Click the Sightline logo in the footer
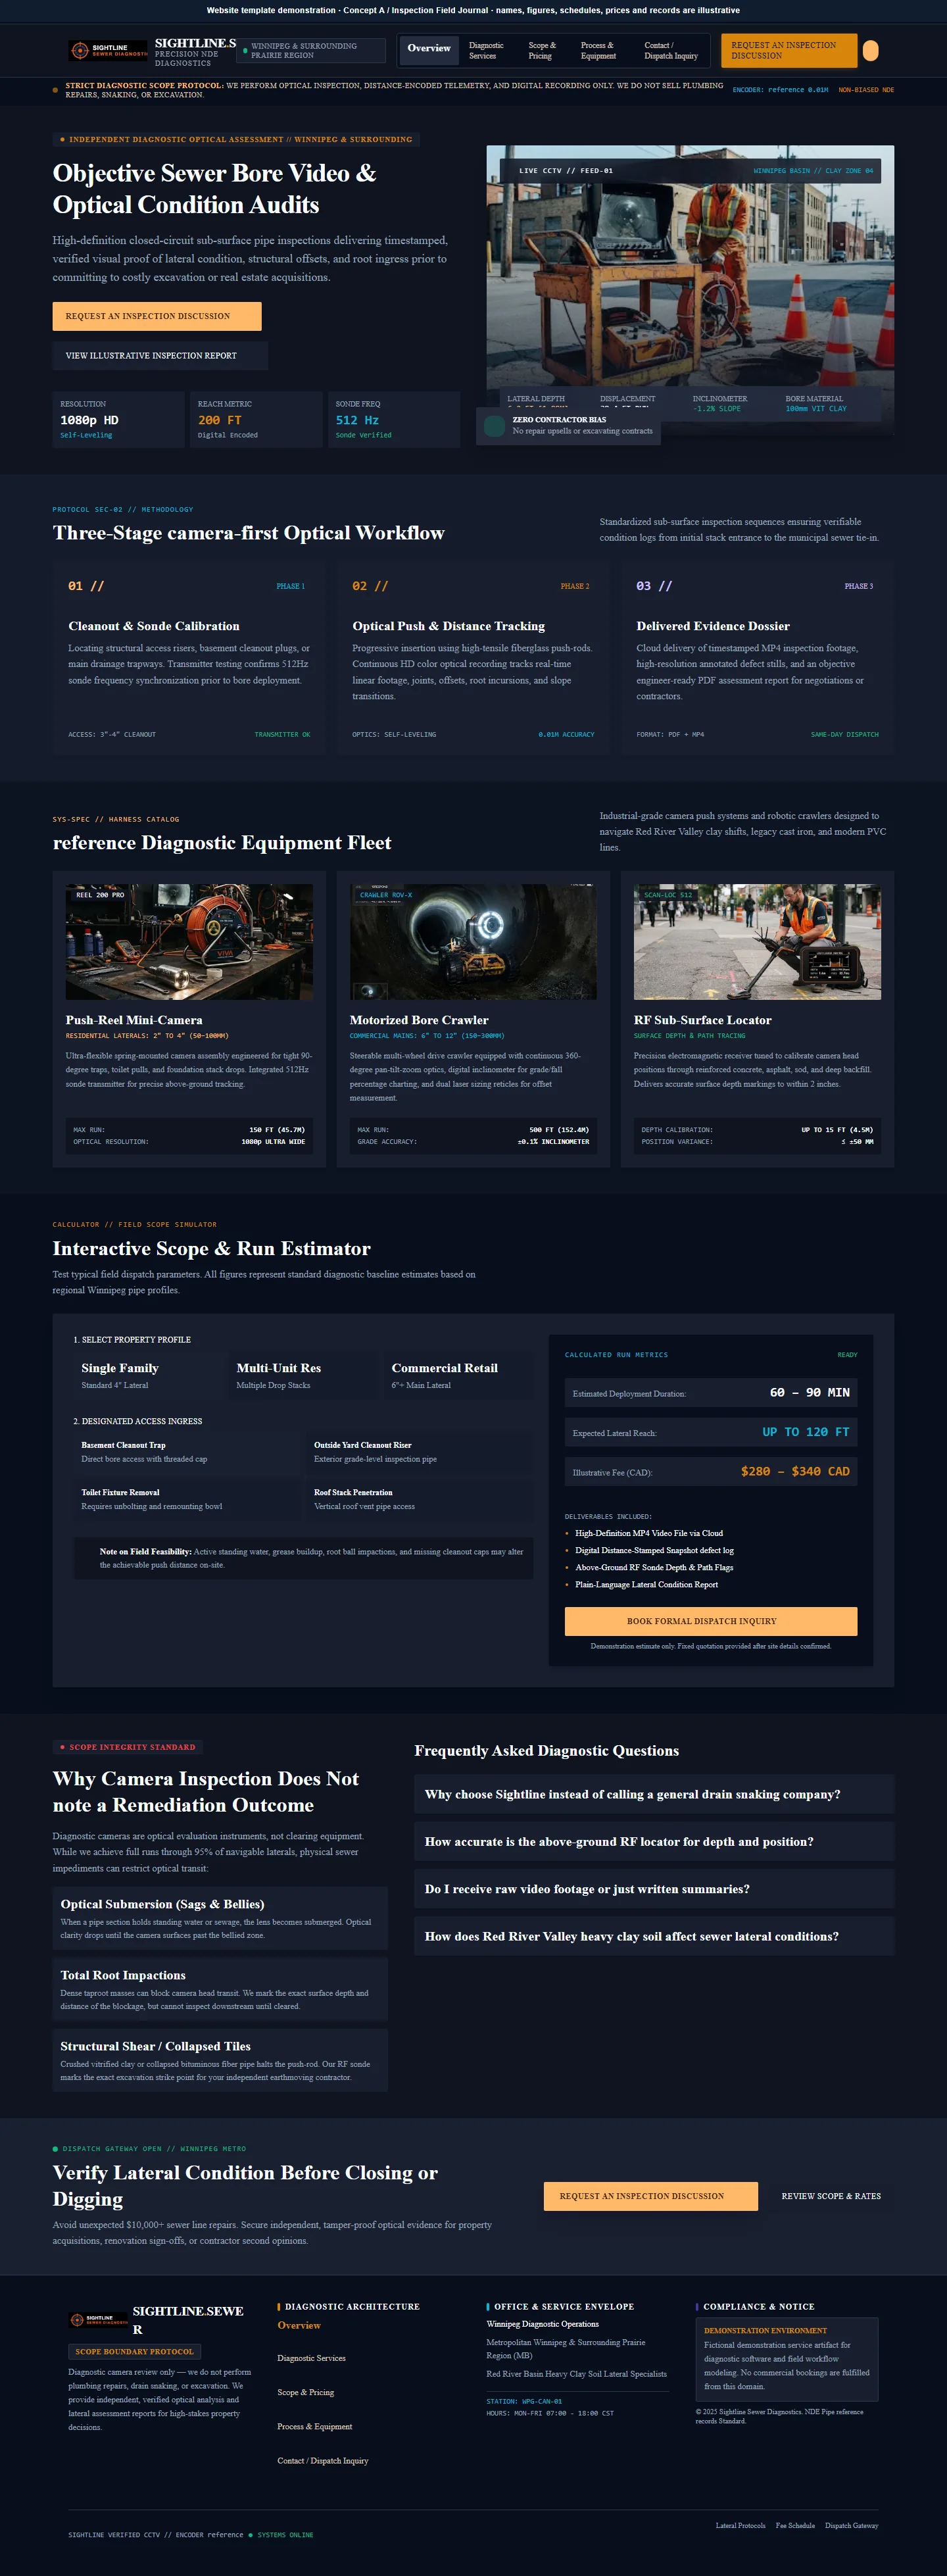947x2576 pixels. point(98,2320)
